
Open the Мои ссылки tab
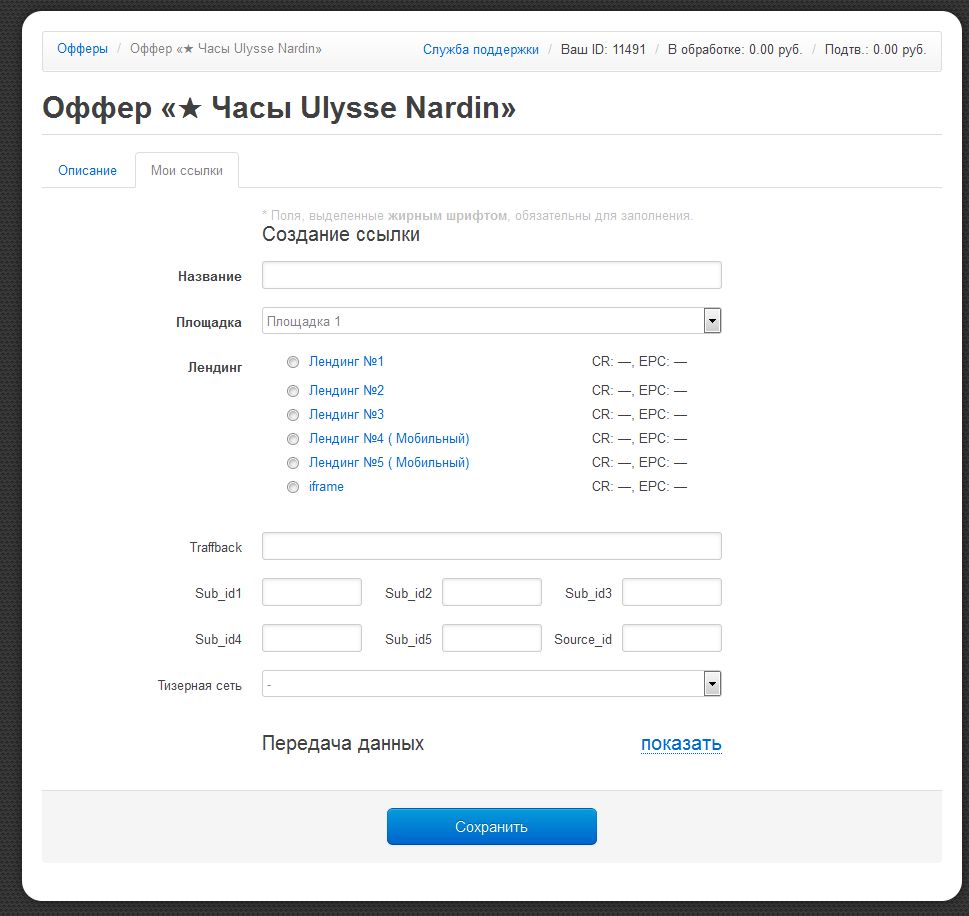[187, 171]
